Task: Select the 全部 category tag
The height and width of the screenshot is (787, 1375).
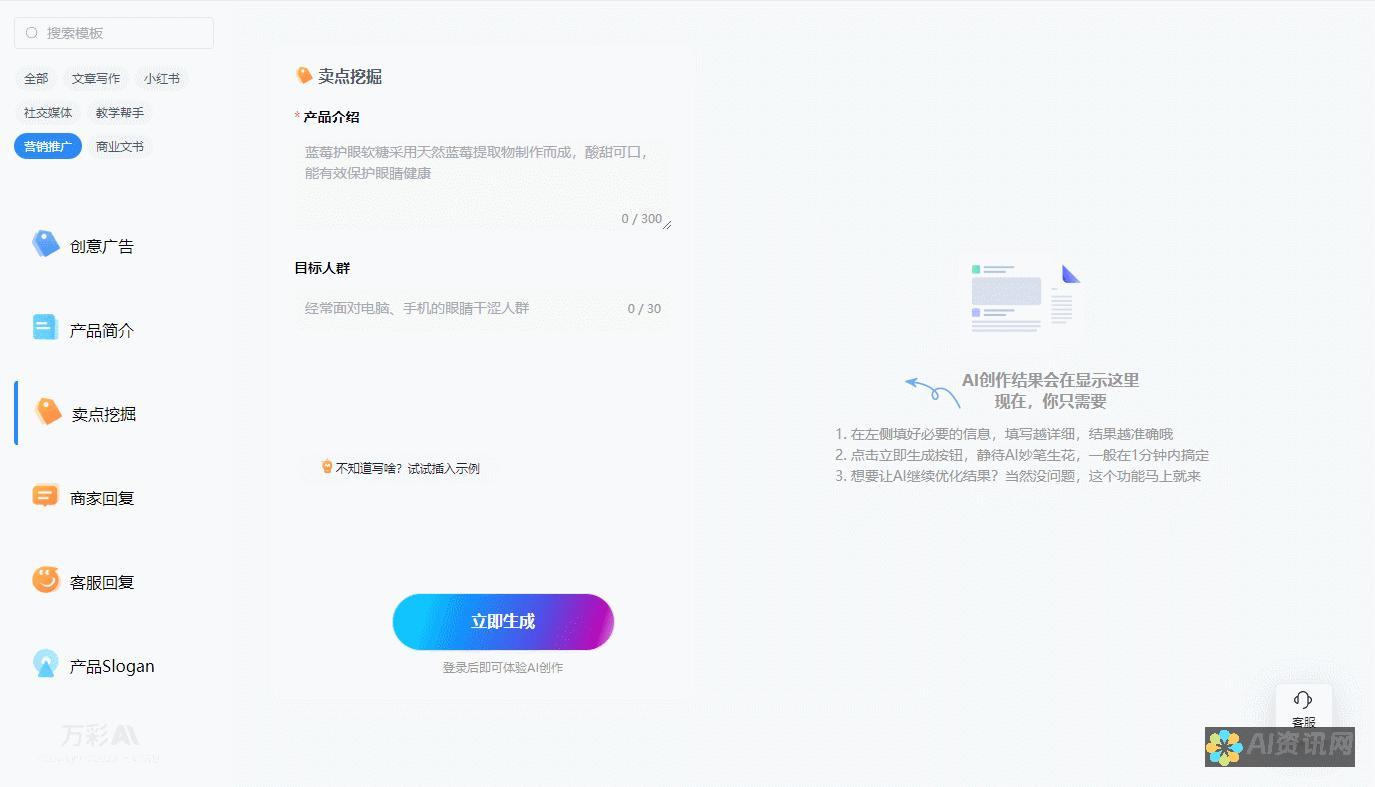Action: [36, 78]
